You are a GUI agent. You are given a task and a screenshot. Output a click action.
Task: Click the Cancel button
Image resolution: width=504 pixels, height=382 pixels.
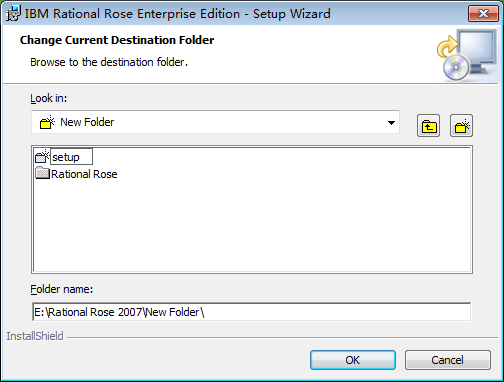pyautogui.click(x=448, y=360)
